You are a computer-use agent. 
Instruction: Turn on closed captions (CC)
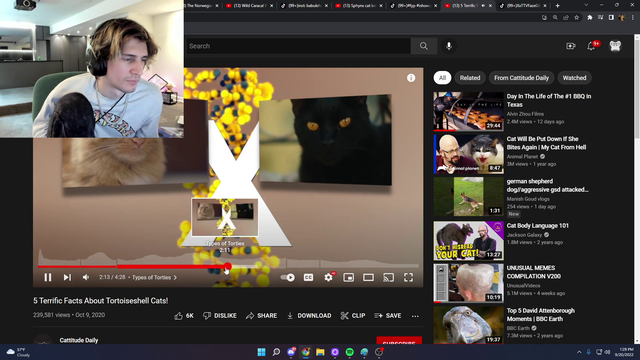[x=308, y=278]
